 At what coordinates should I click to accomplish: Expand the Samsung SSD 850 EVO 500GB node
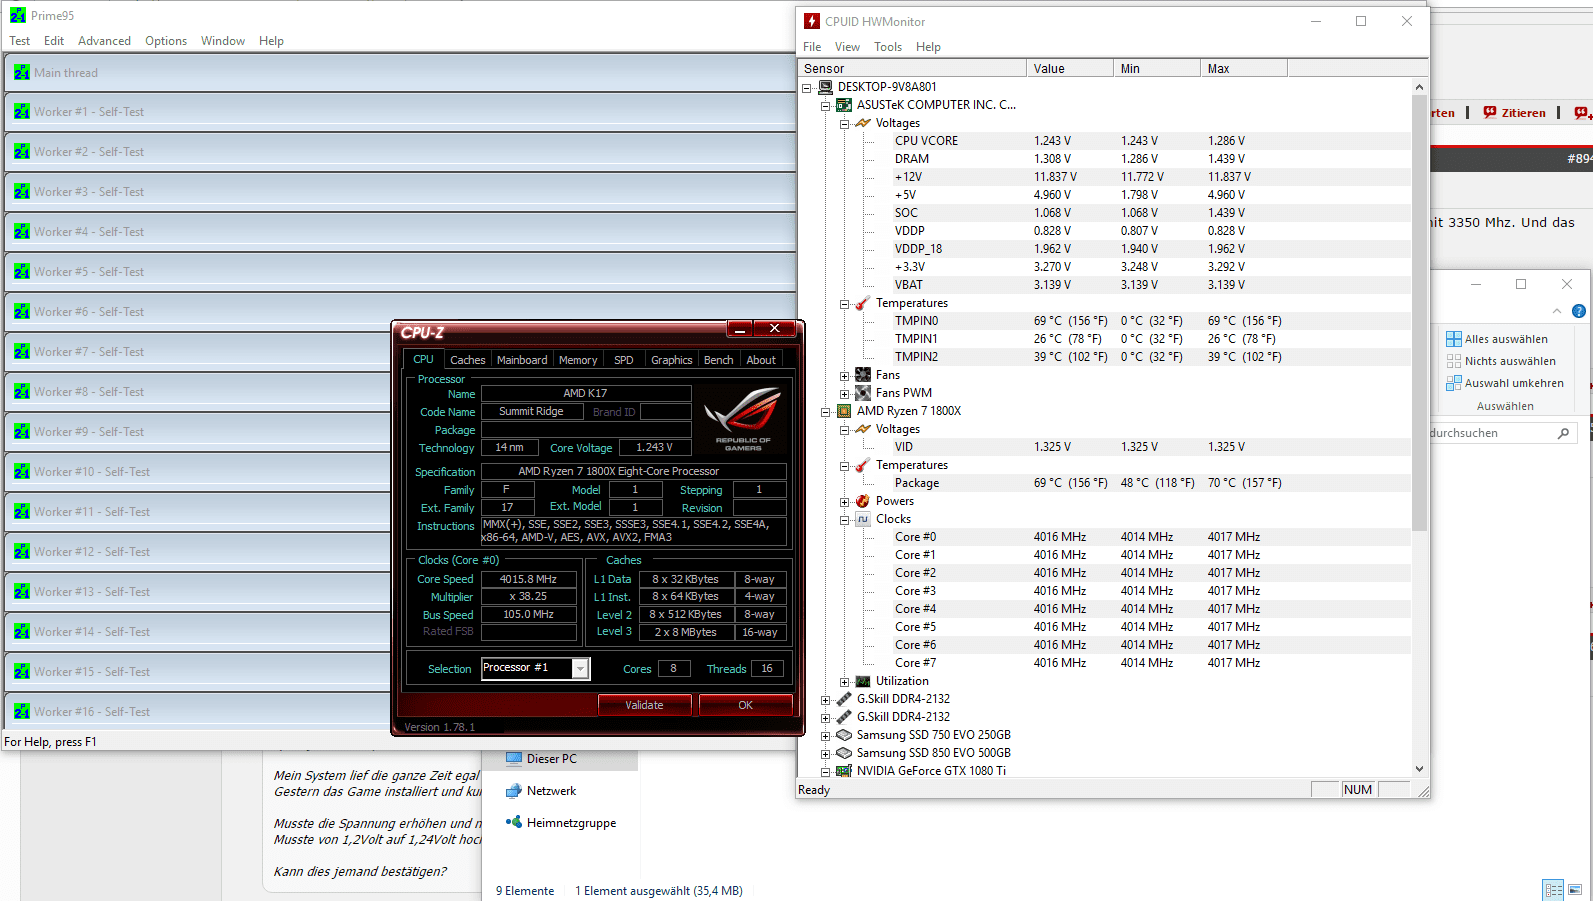(826, 754)
